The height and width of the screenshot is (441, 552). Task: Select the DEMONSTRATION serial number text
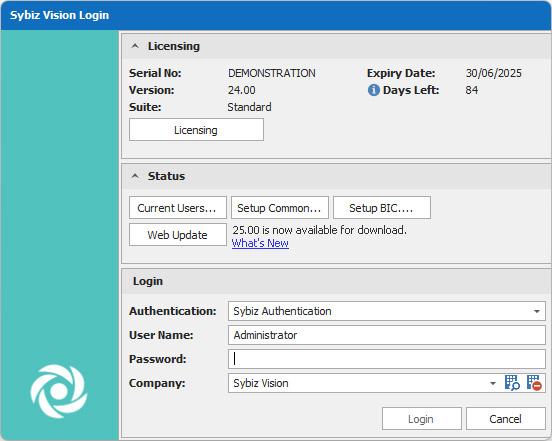[x=271, y=73]
